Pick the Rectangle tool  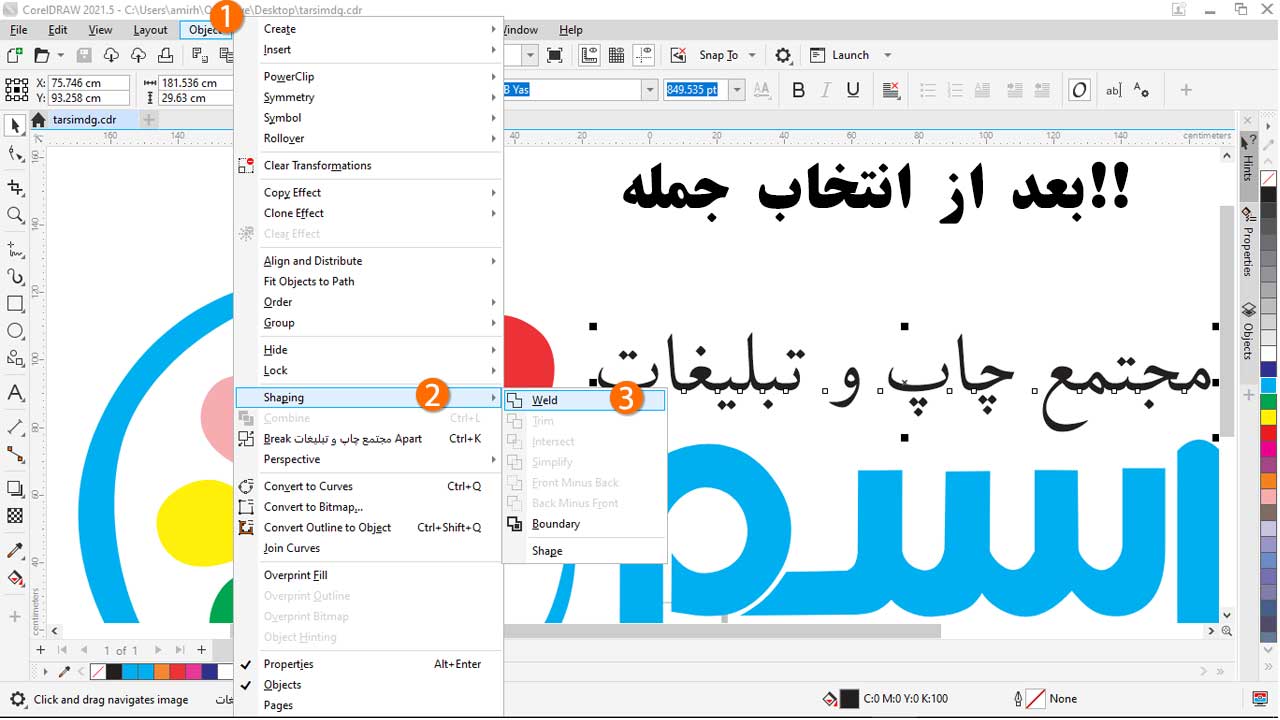pos(15,304)
